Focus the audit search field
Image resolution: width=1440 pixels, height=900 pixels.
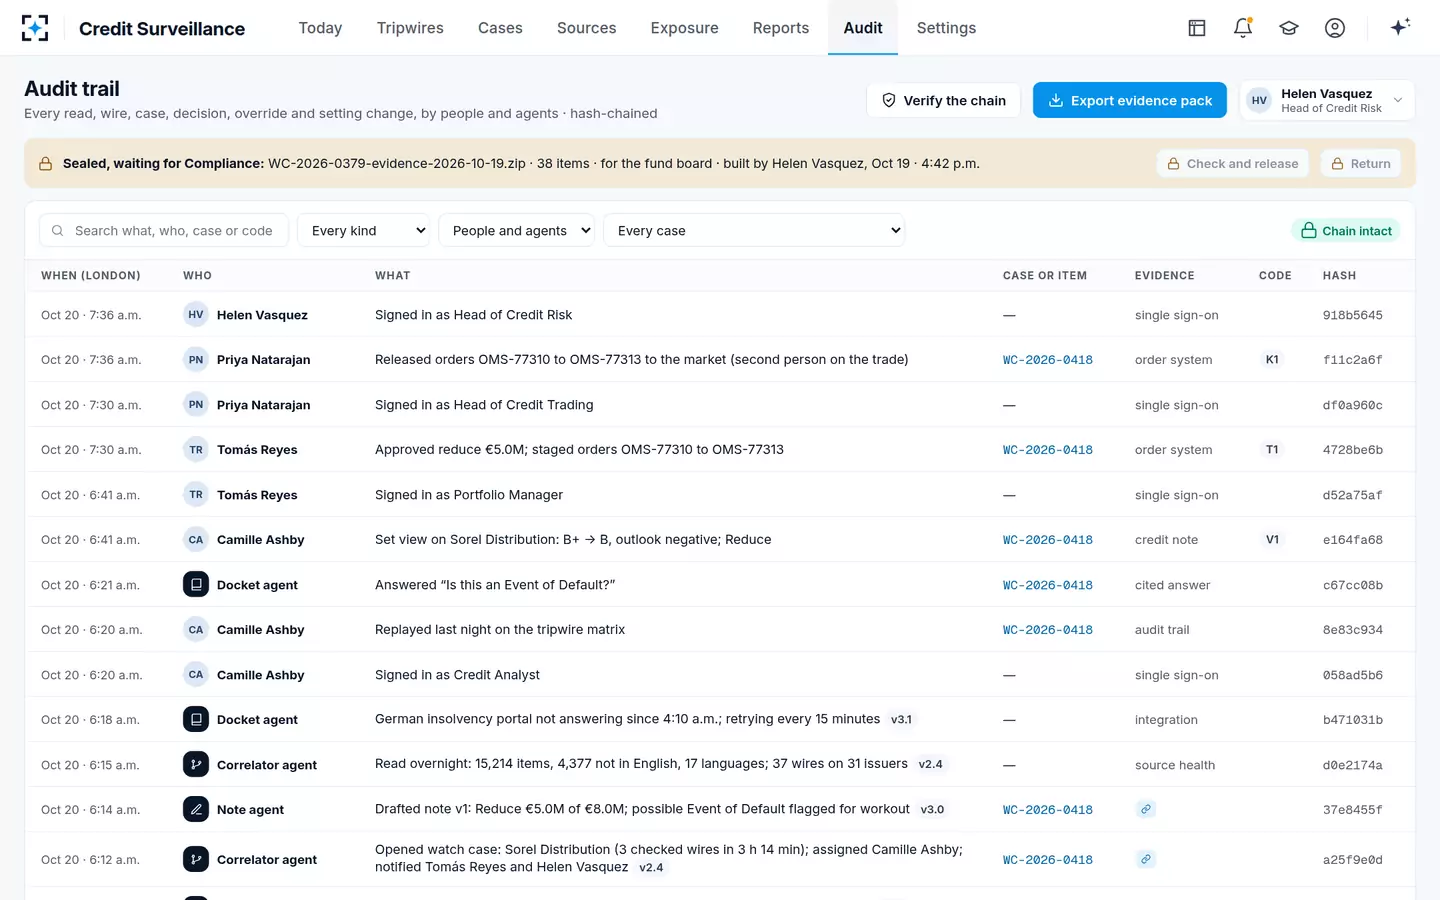click(x=164, y=230)
